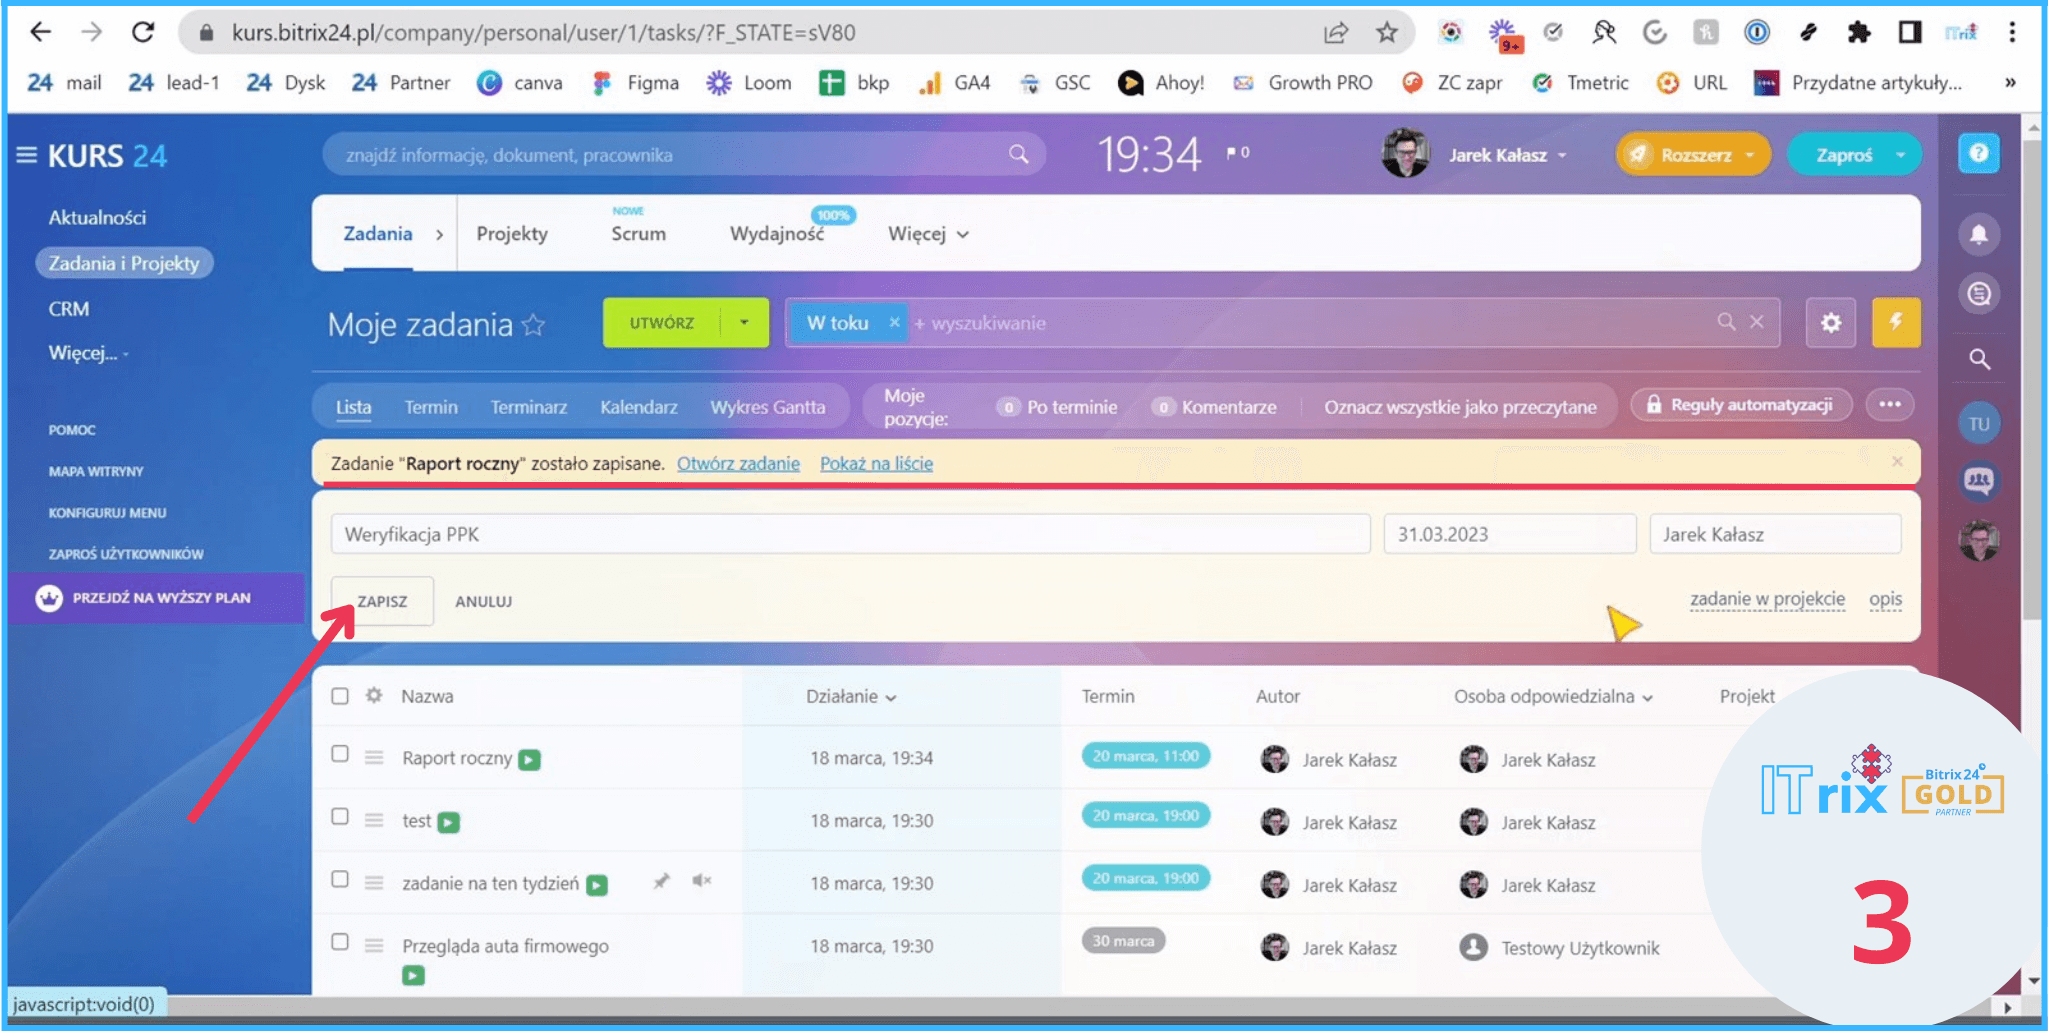Check the Raport roczny task checkbox
Image resolution: width=2048 pixels, height=1031 pixels.
click(340, 754)
